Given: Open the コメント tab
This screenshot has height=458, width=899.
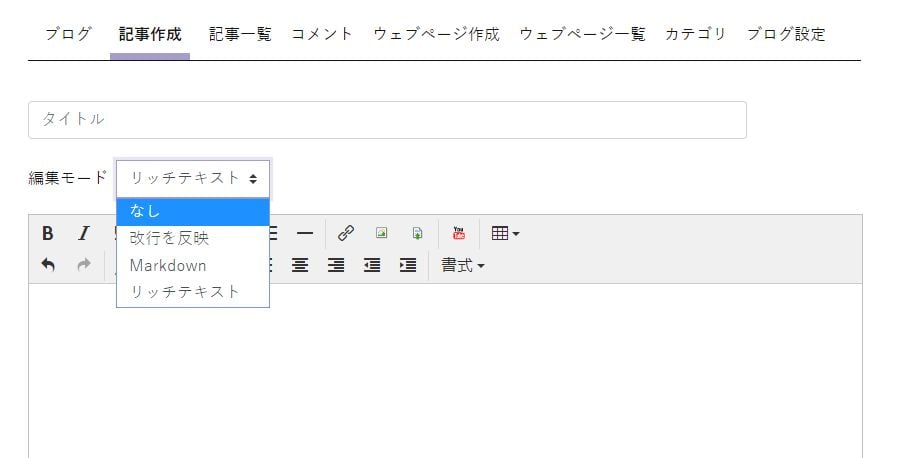Looking at the screenshot, I should [322, 34].
